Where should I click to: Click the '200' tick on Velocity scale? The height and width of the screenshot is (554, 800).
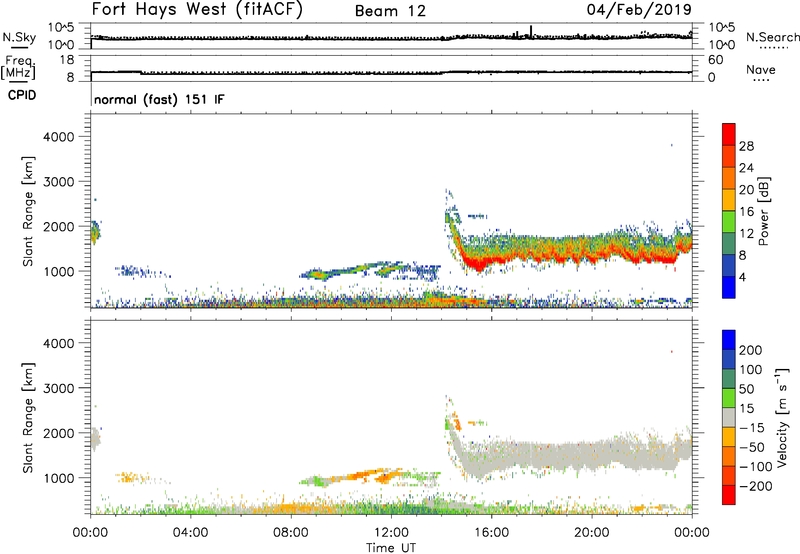tap(751, 350)
